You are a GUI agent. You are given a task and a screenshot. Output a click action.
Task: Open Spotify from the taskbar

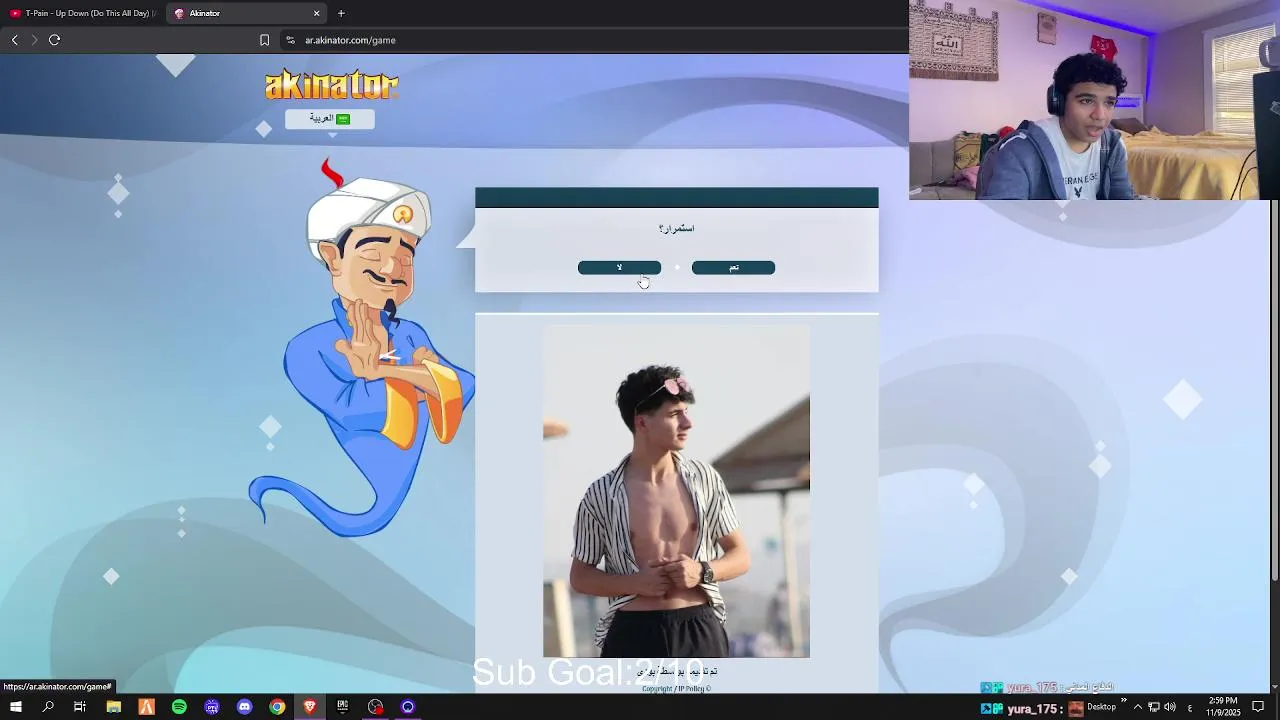tap(179, 707)
